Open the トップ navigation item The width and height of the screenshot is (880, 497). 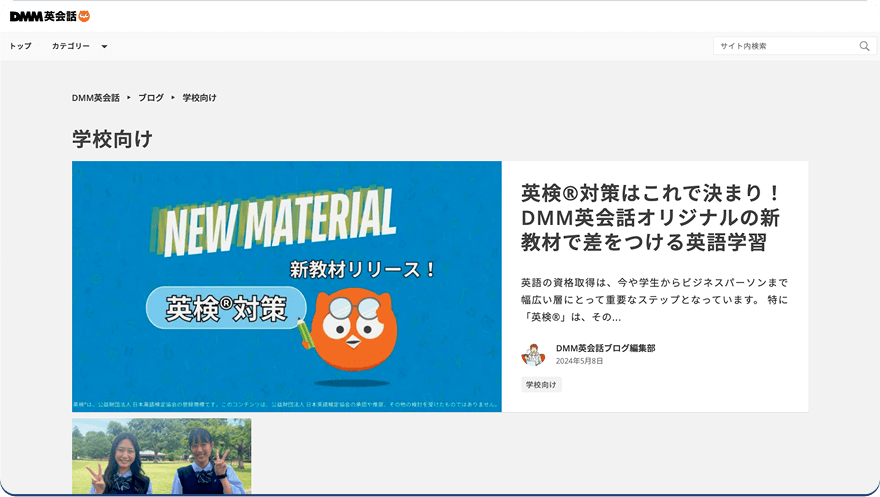click(20, 46)
